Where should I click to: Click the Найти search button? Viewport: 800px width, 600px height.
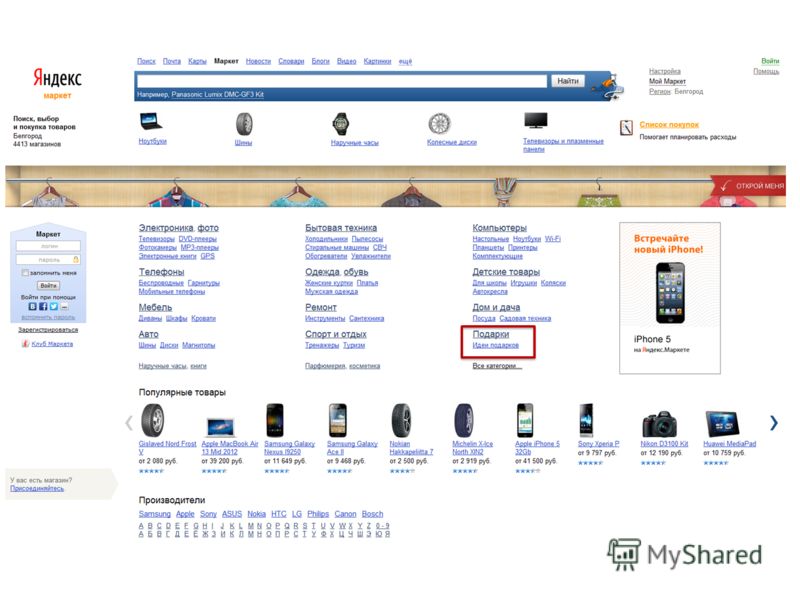pyautogui.click(x=567, y=81)
